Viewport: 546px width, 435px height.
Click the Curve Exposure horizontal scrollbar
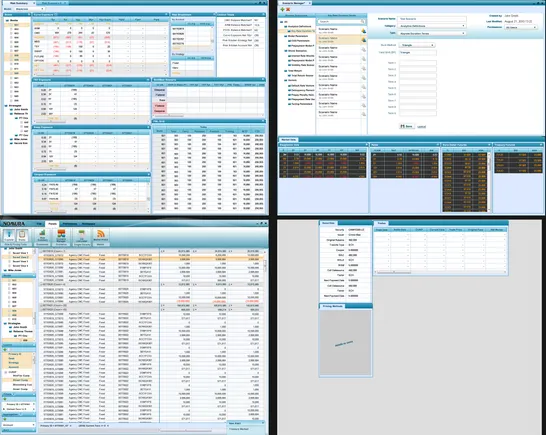pos(53,75)
